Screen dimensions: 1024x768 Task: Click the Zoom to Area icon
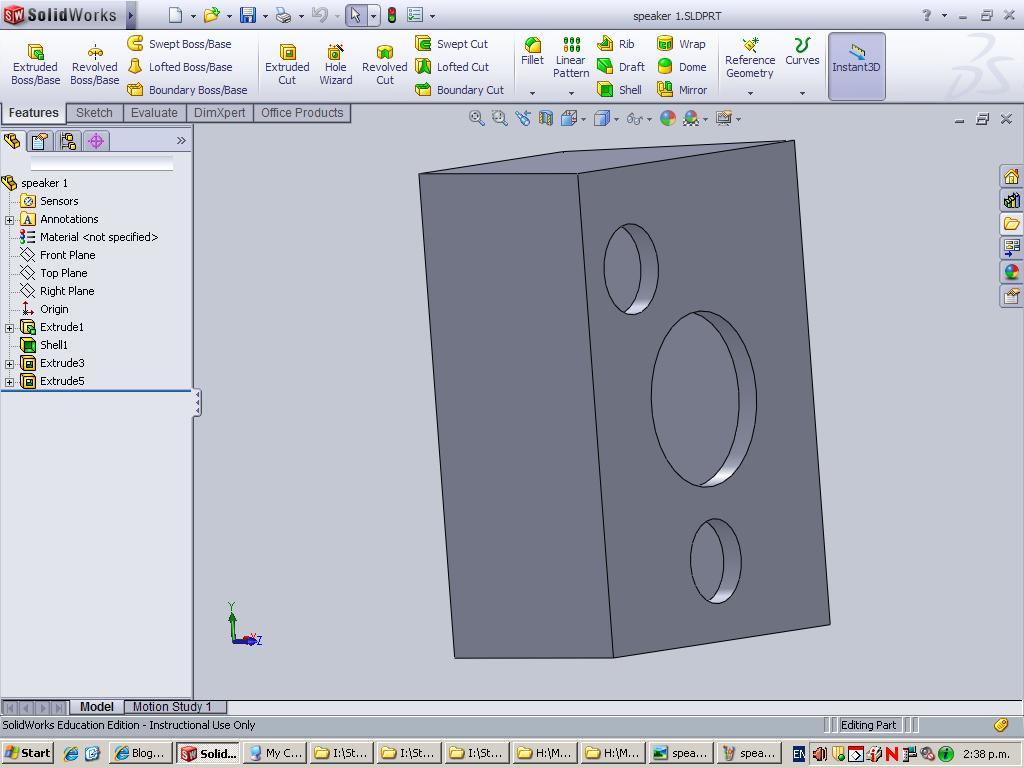(500, 118)
